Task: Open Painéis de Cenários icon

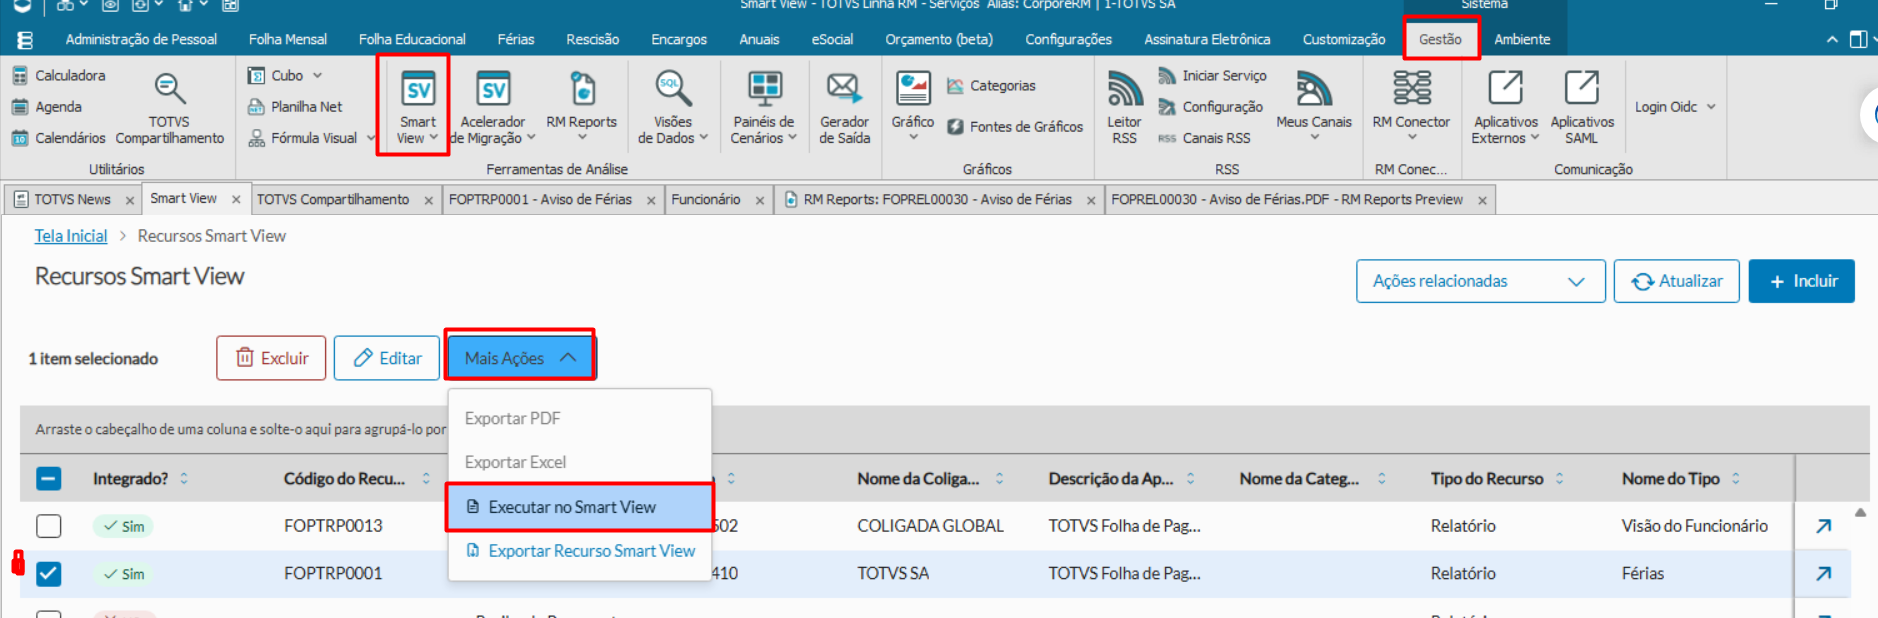Action: tap(765, 89)
